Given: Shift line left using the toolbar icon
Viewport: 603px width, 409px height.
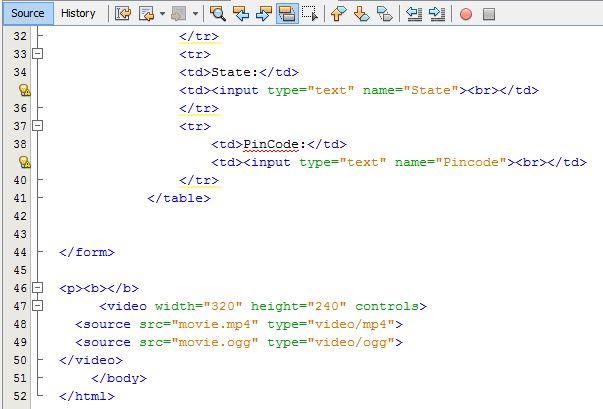Looking at the screenshot, I should [x=414, y=14].
